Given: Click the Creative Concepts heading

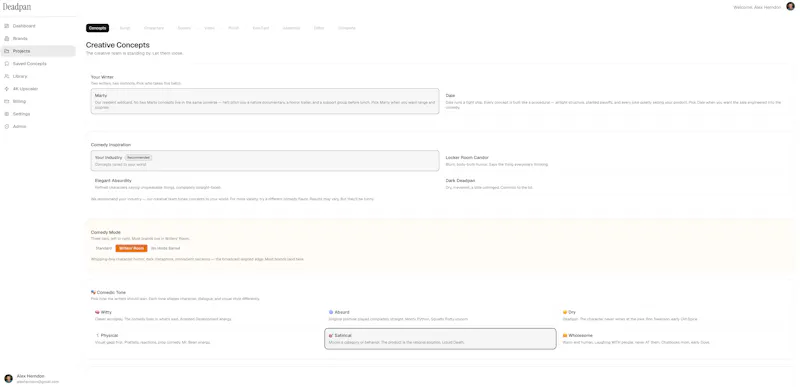Looking at the screenshot, I should (118, 45).
